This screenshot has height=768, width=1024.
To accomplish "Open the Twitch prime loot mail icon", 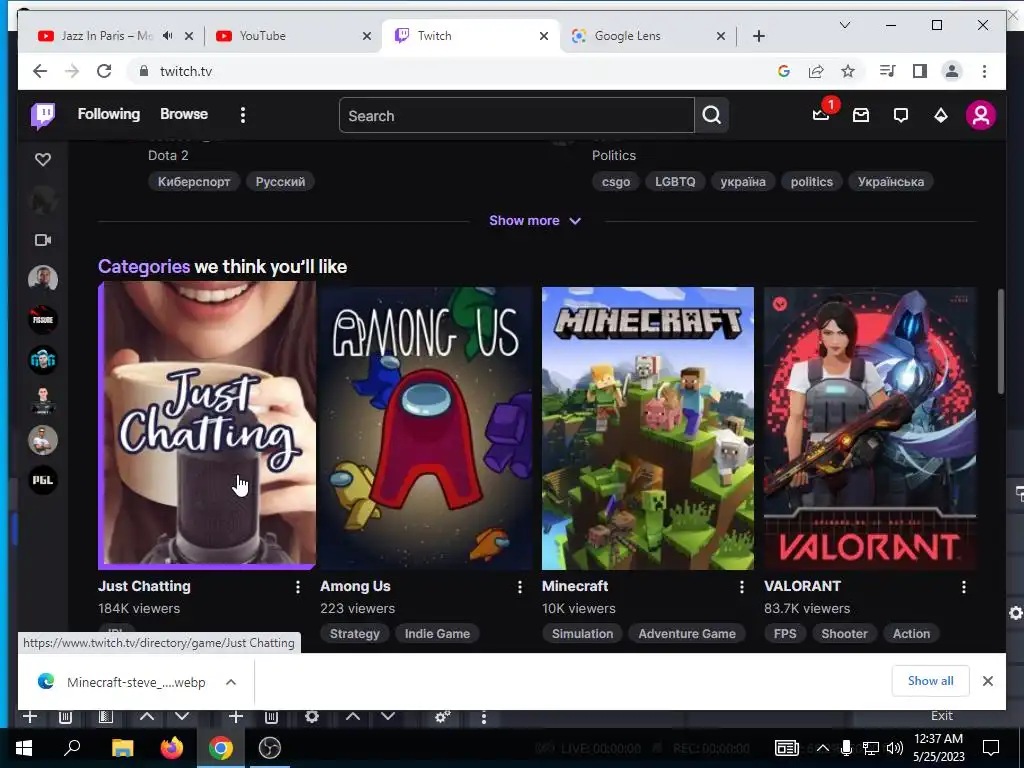I will click(x=861, y=116).
